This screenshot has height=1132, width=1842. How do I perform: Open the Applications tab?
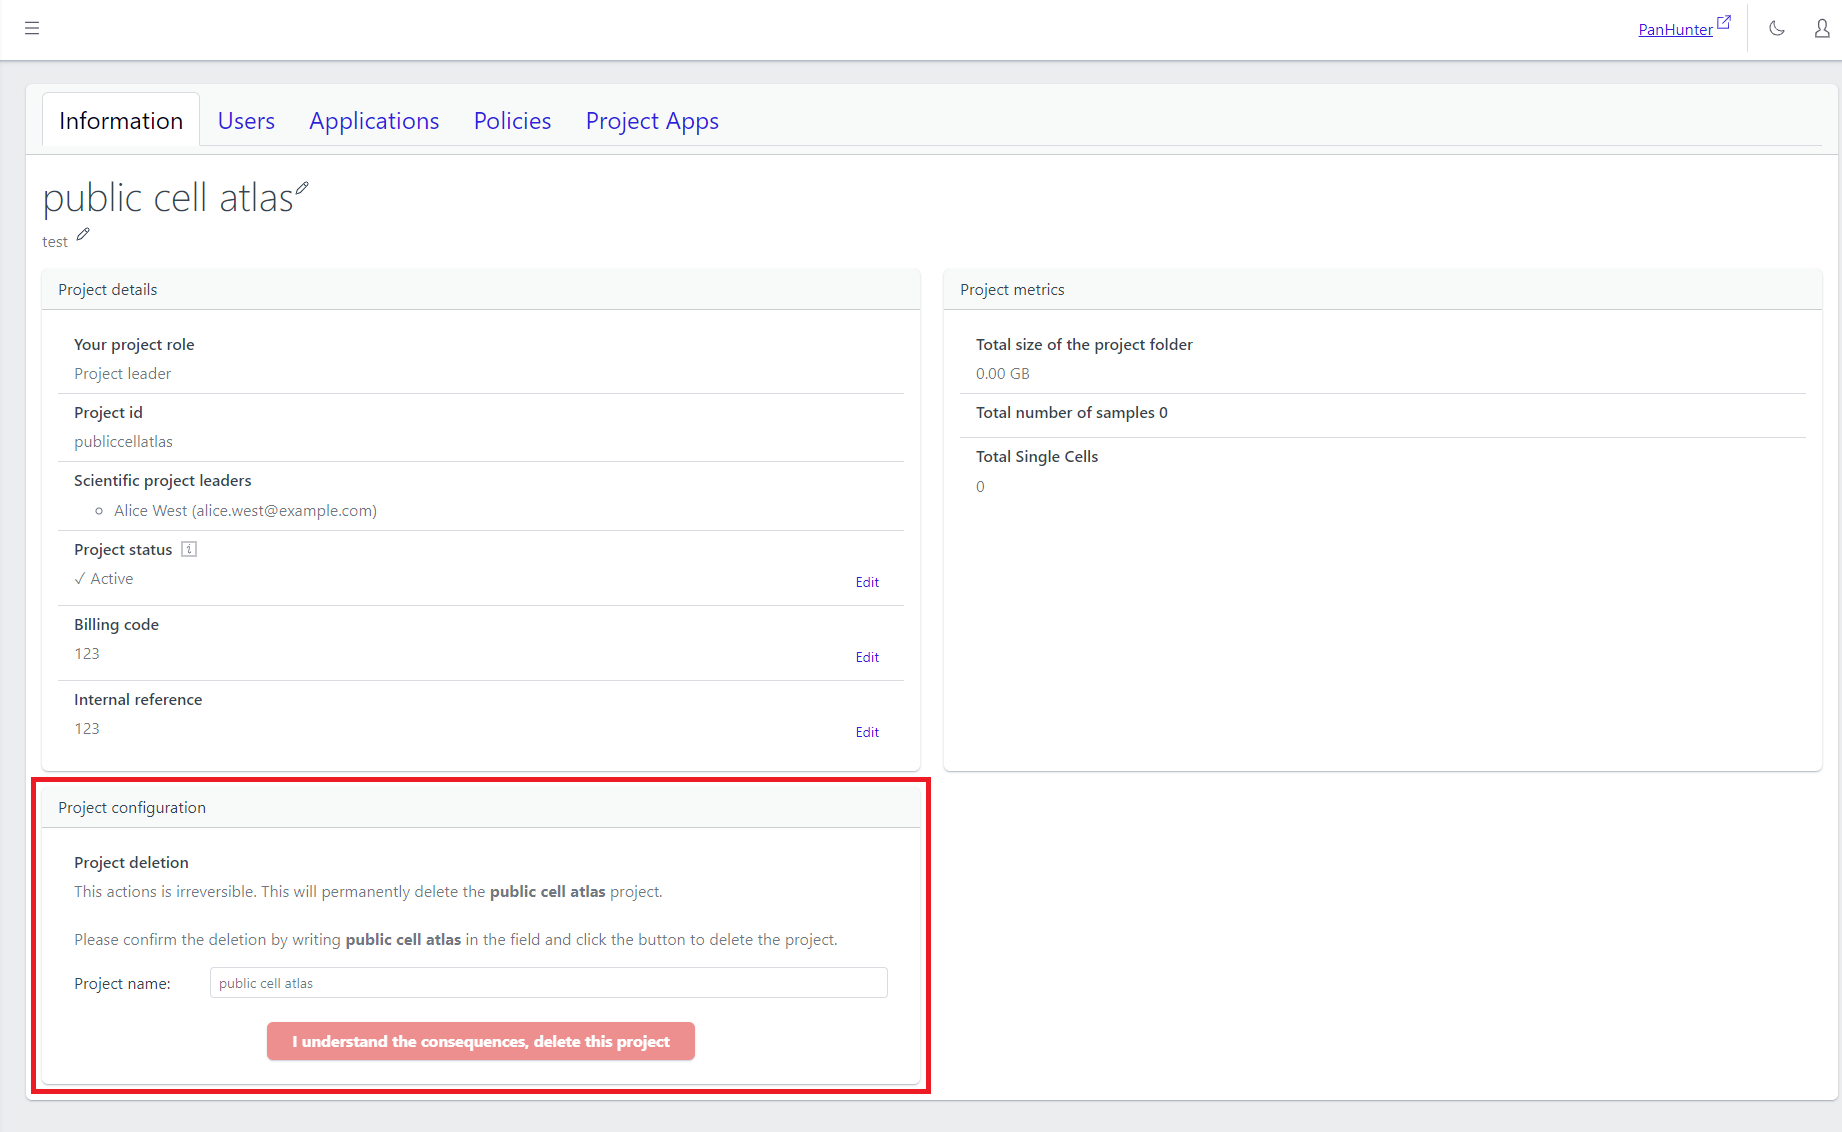point(374,121)
